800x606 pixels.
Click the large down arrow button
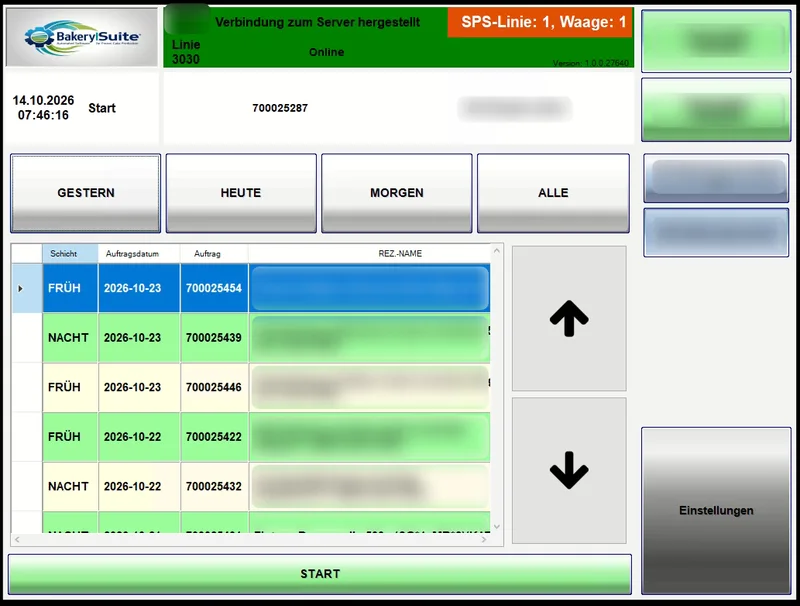pos(569,470)
